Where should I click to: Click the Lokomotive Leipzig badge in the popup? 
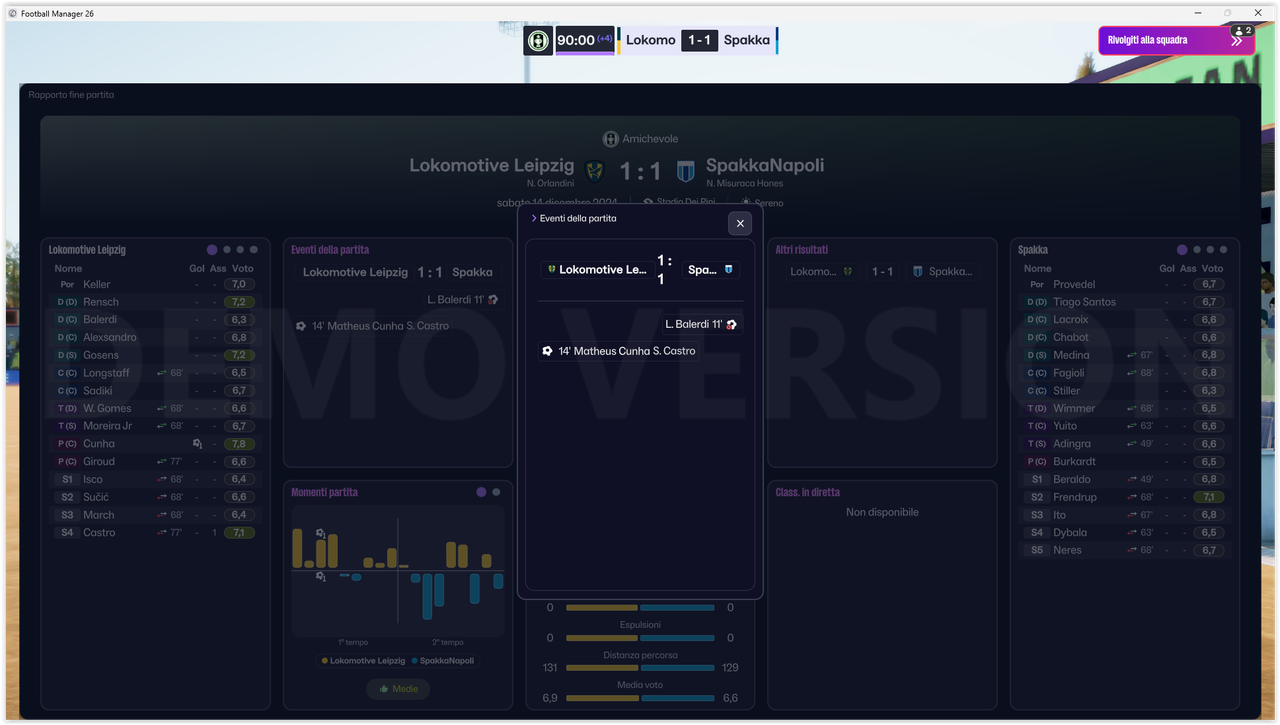551,270
